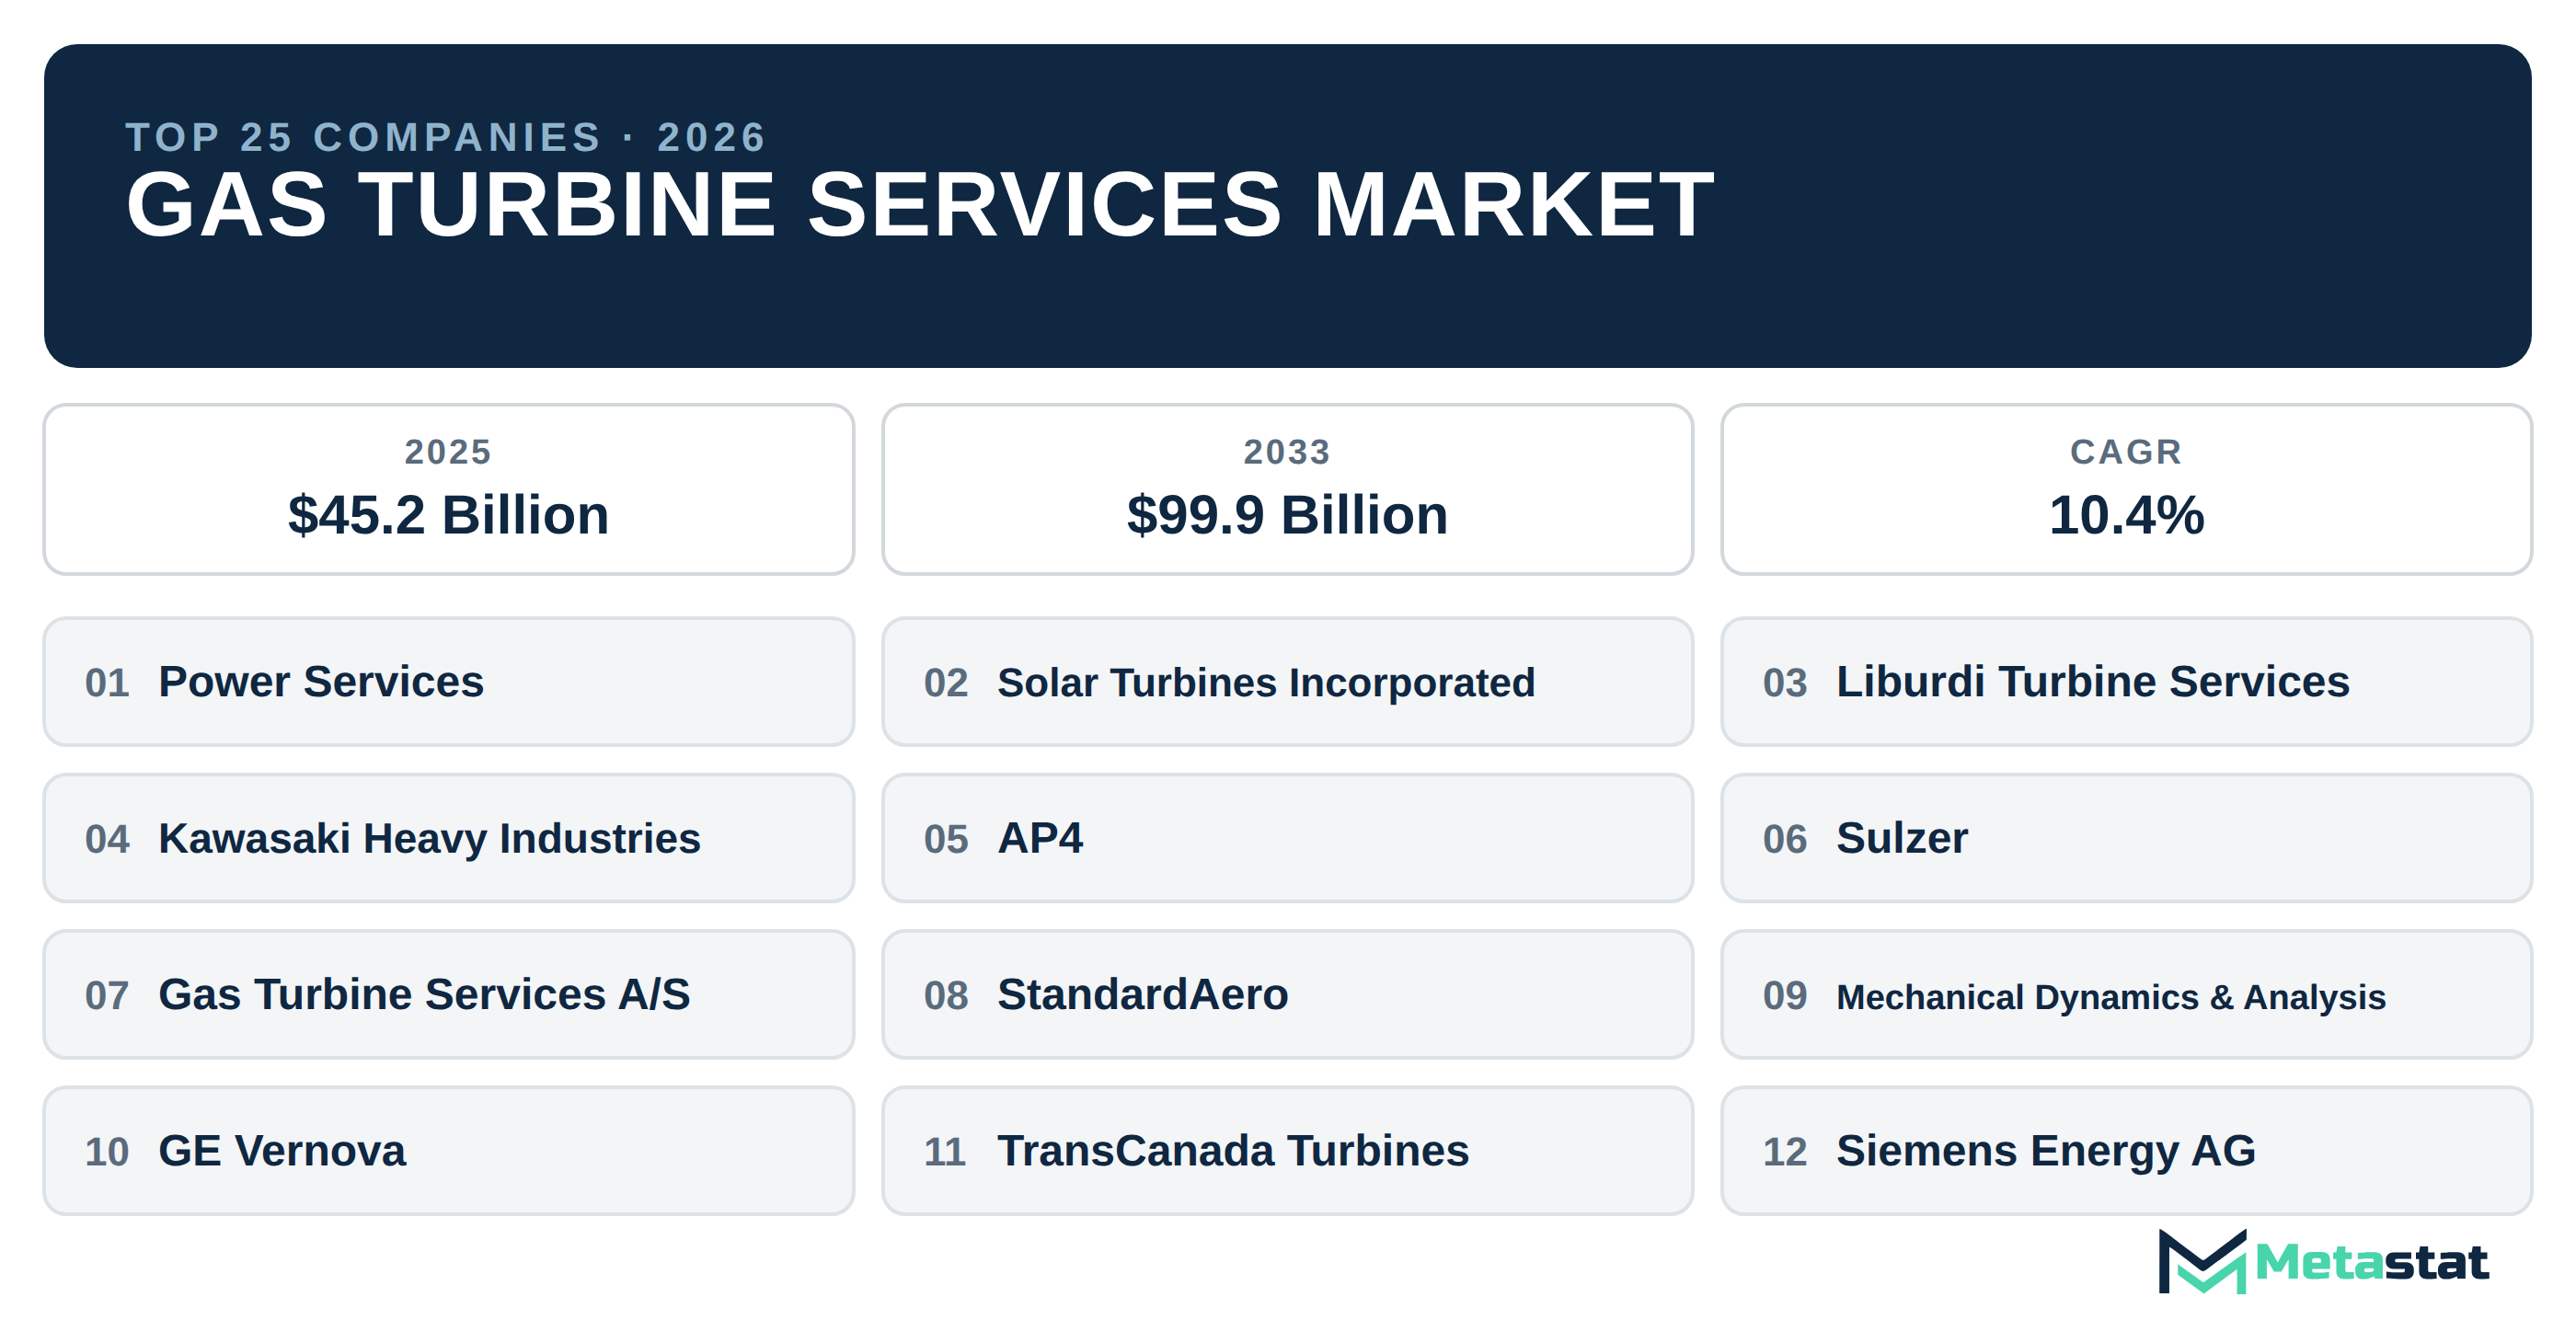2576x1343 pixels.
Task: Click the Gas Turbine Services Market title
Action: point(920,205)
